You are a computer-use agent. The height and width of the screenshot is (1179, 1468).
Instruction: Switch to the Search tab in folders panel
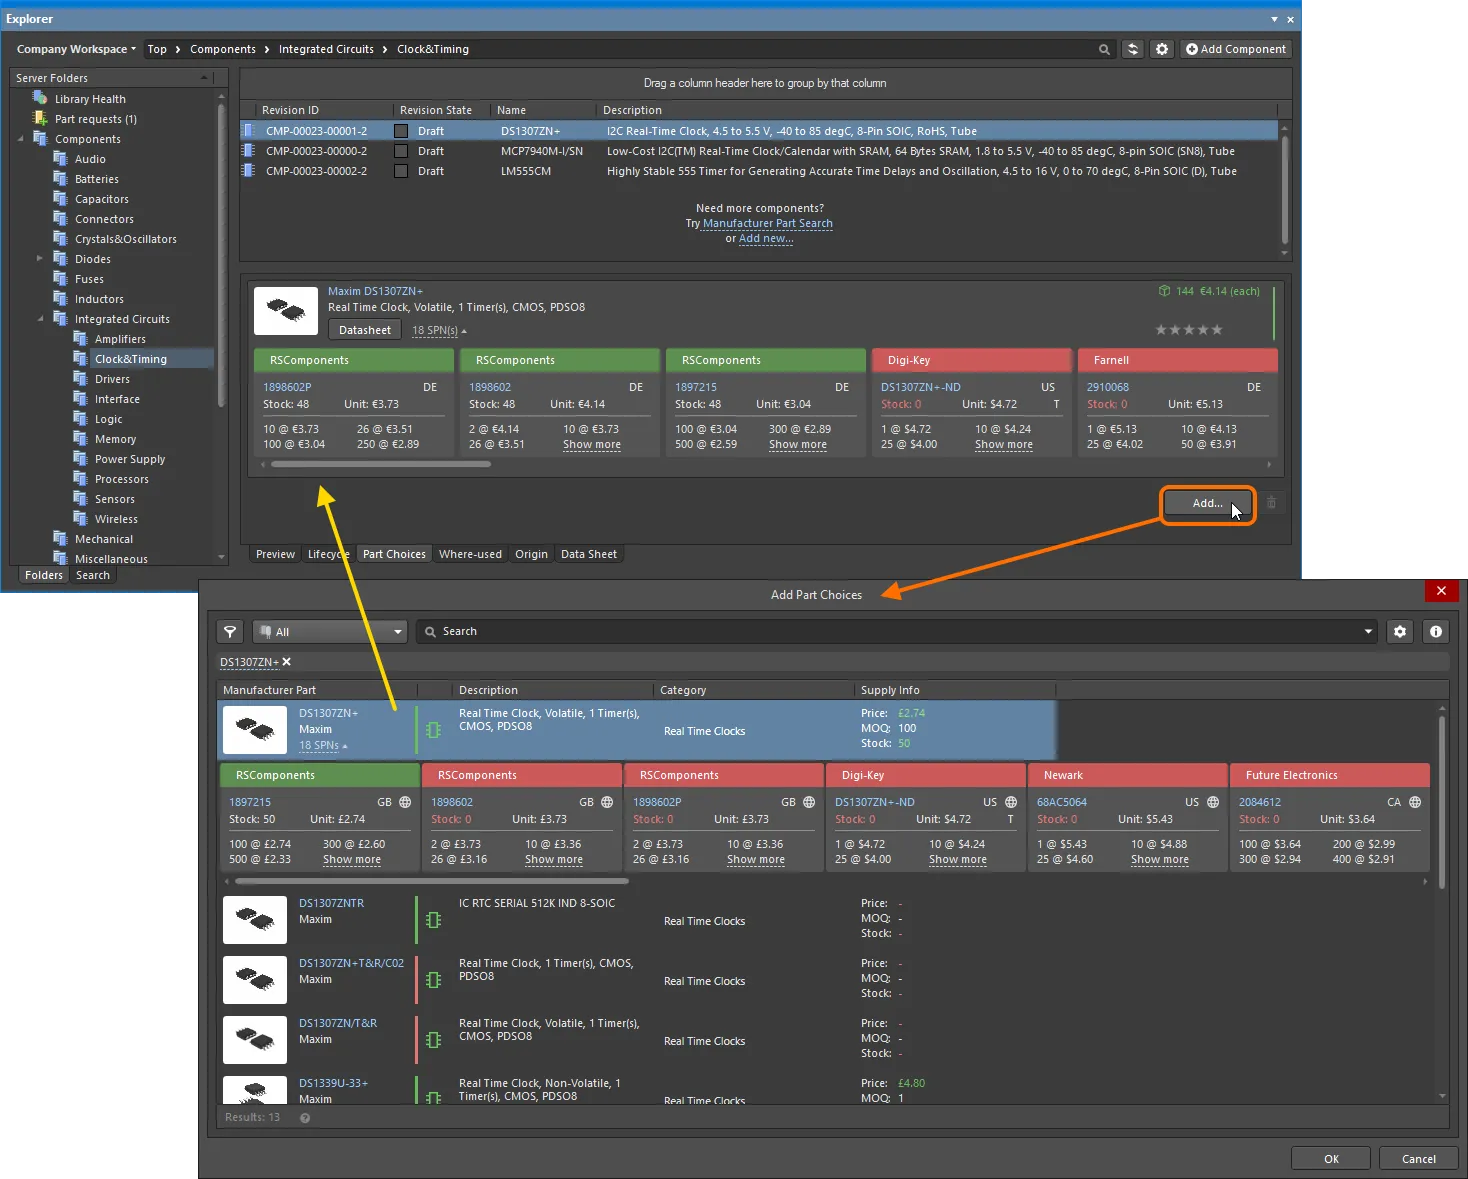click(93, 575)
